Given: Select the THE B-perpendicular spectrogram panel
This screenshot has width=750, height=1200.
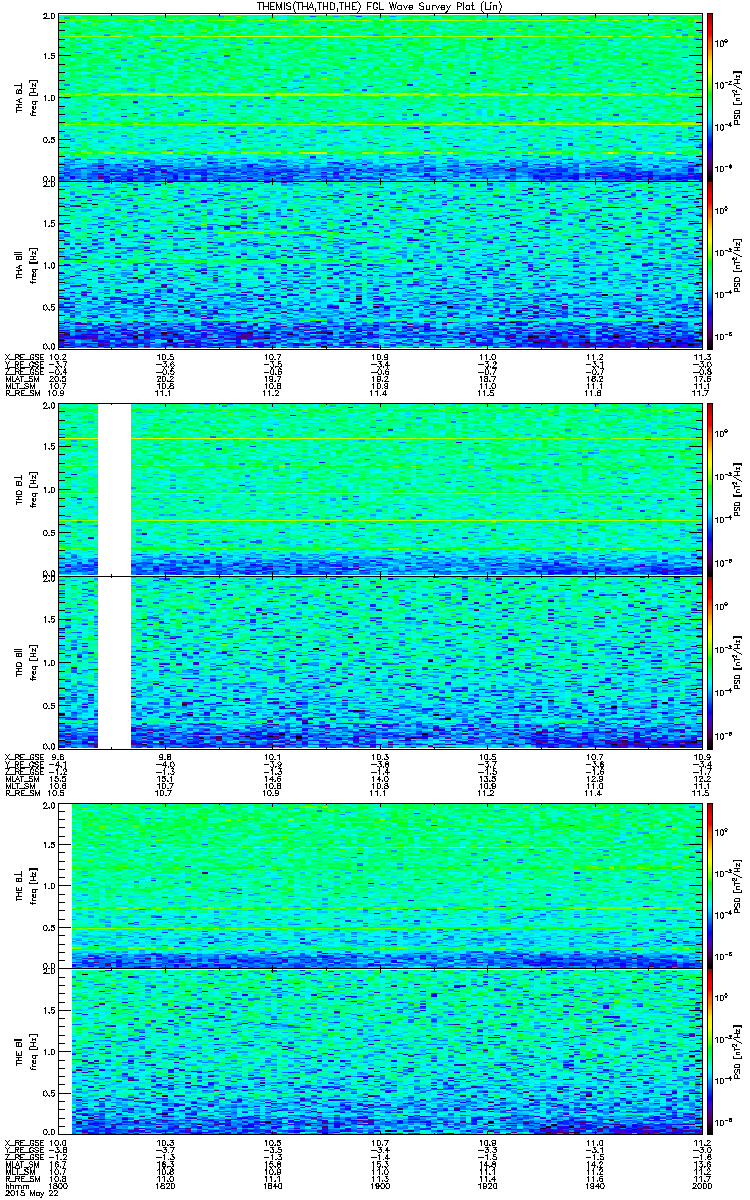Looking at the screenshot, I should click(x=380, y=885).
